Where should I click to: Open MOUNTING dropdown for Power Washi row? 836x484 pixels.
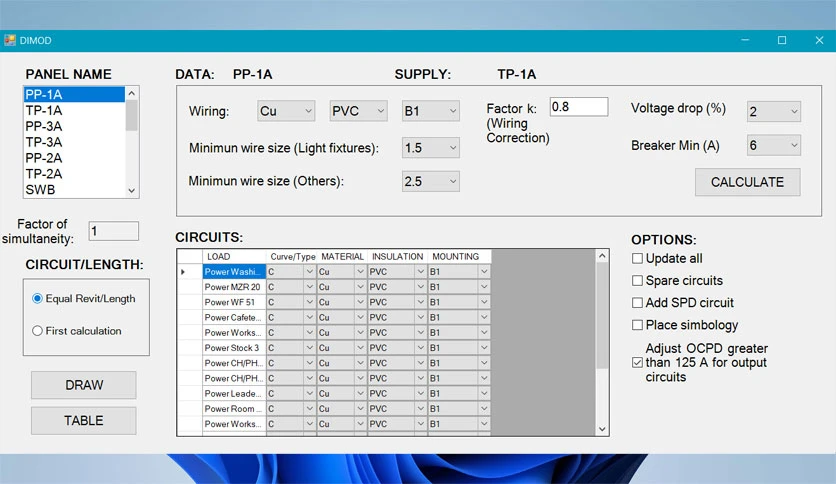click(x=484, y=271)
